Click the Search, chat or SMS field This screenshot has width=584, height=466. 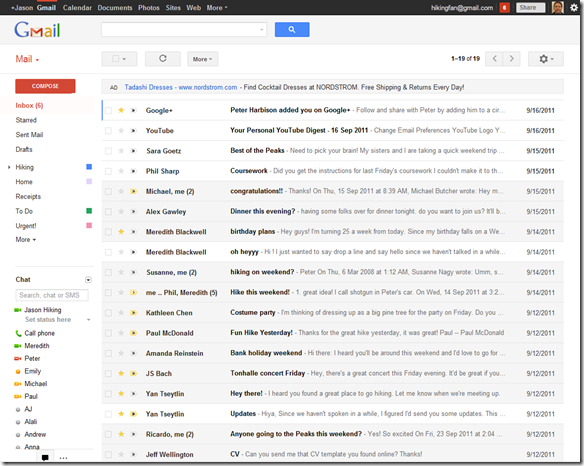pyautogui.click(x=52, y=295)
